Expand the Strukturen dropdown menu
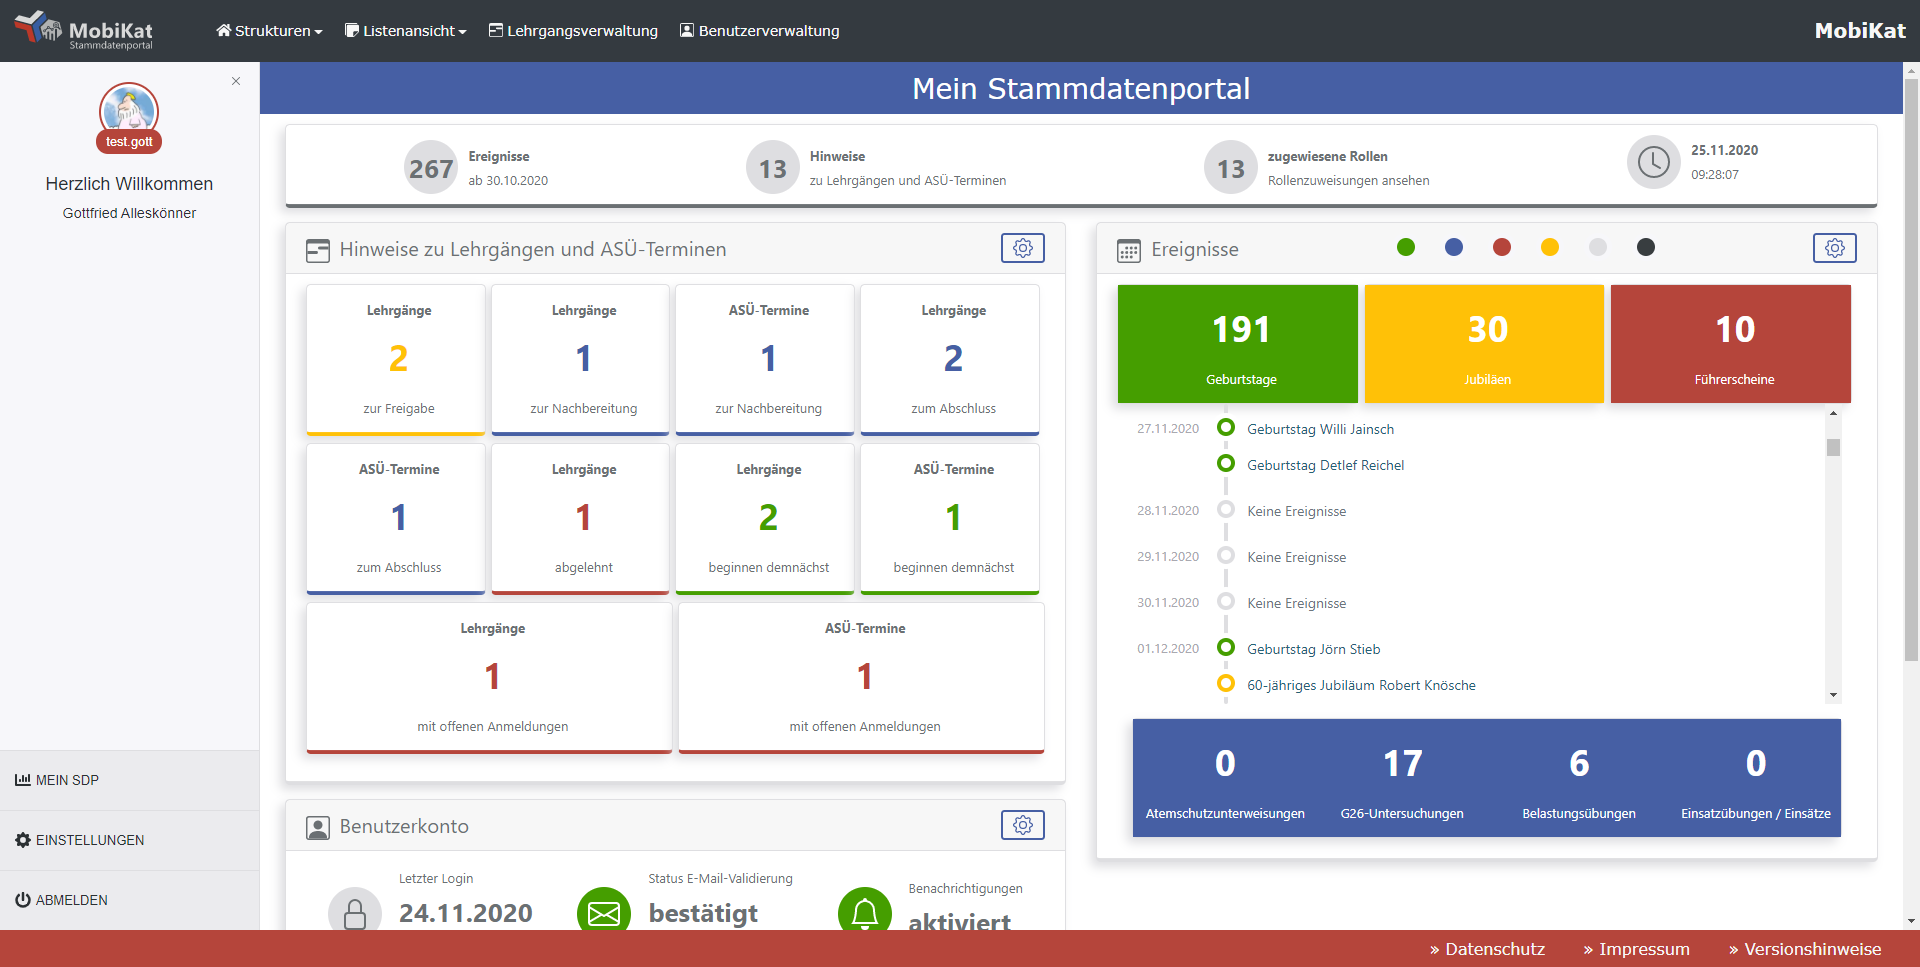Screen dimensions: 1920x967 (x=269, y=31)
